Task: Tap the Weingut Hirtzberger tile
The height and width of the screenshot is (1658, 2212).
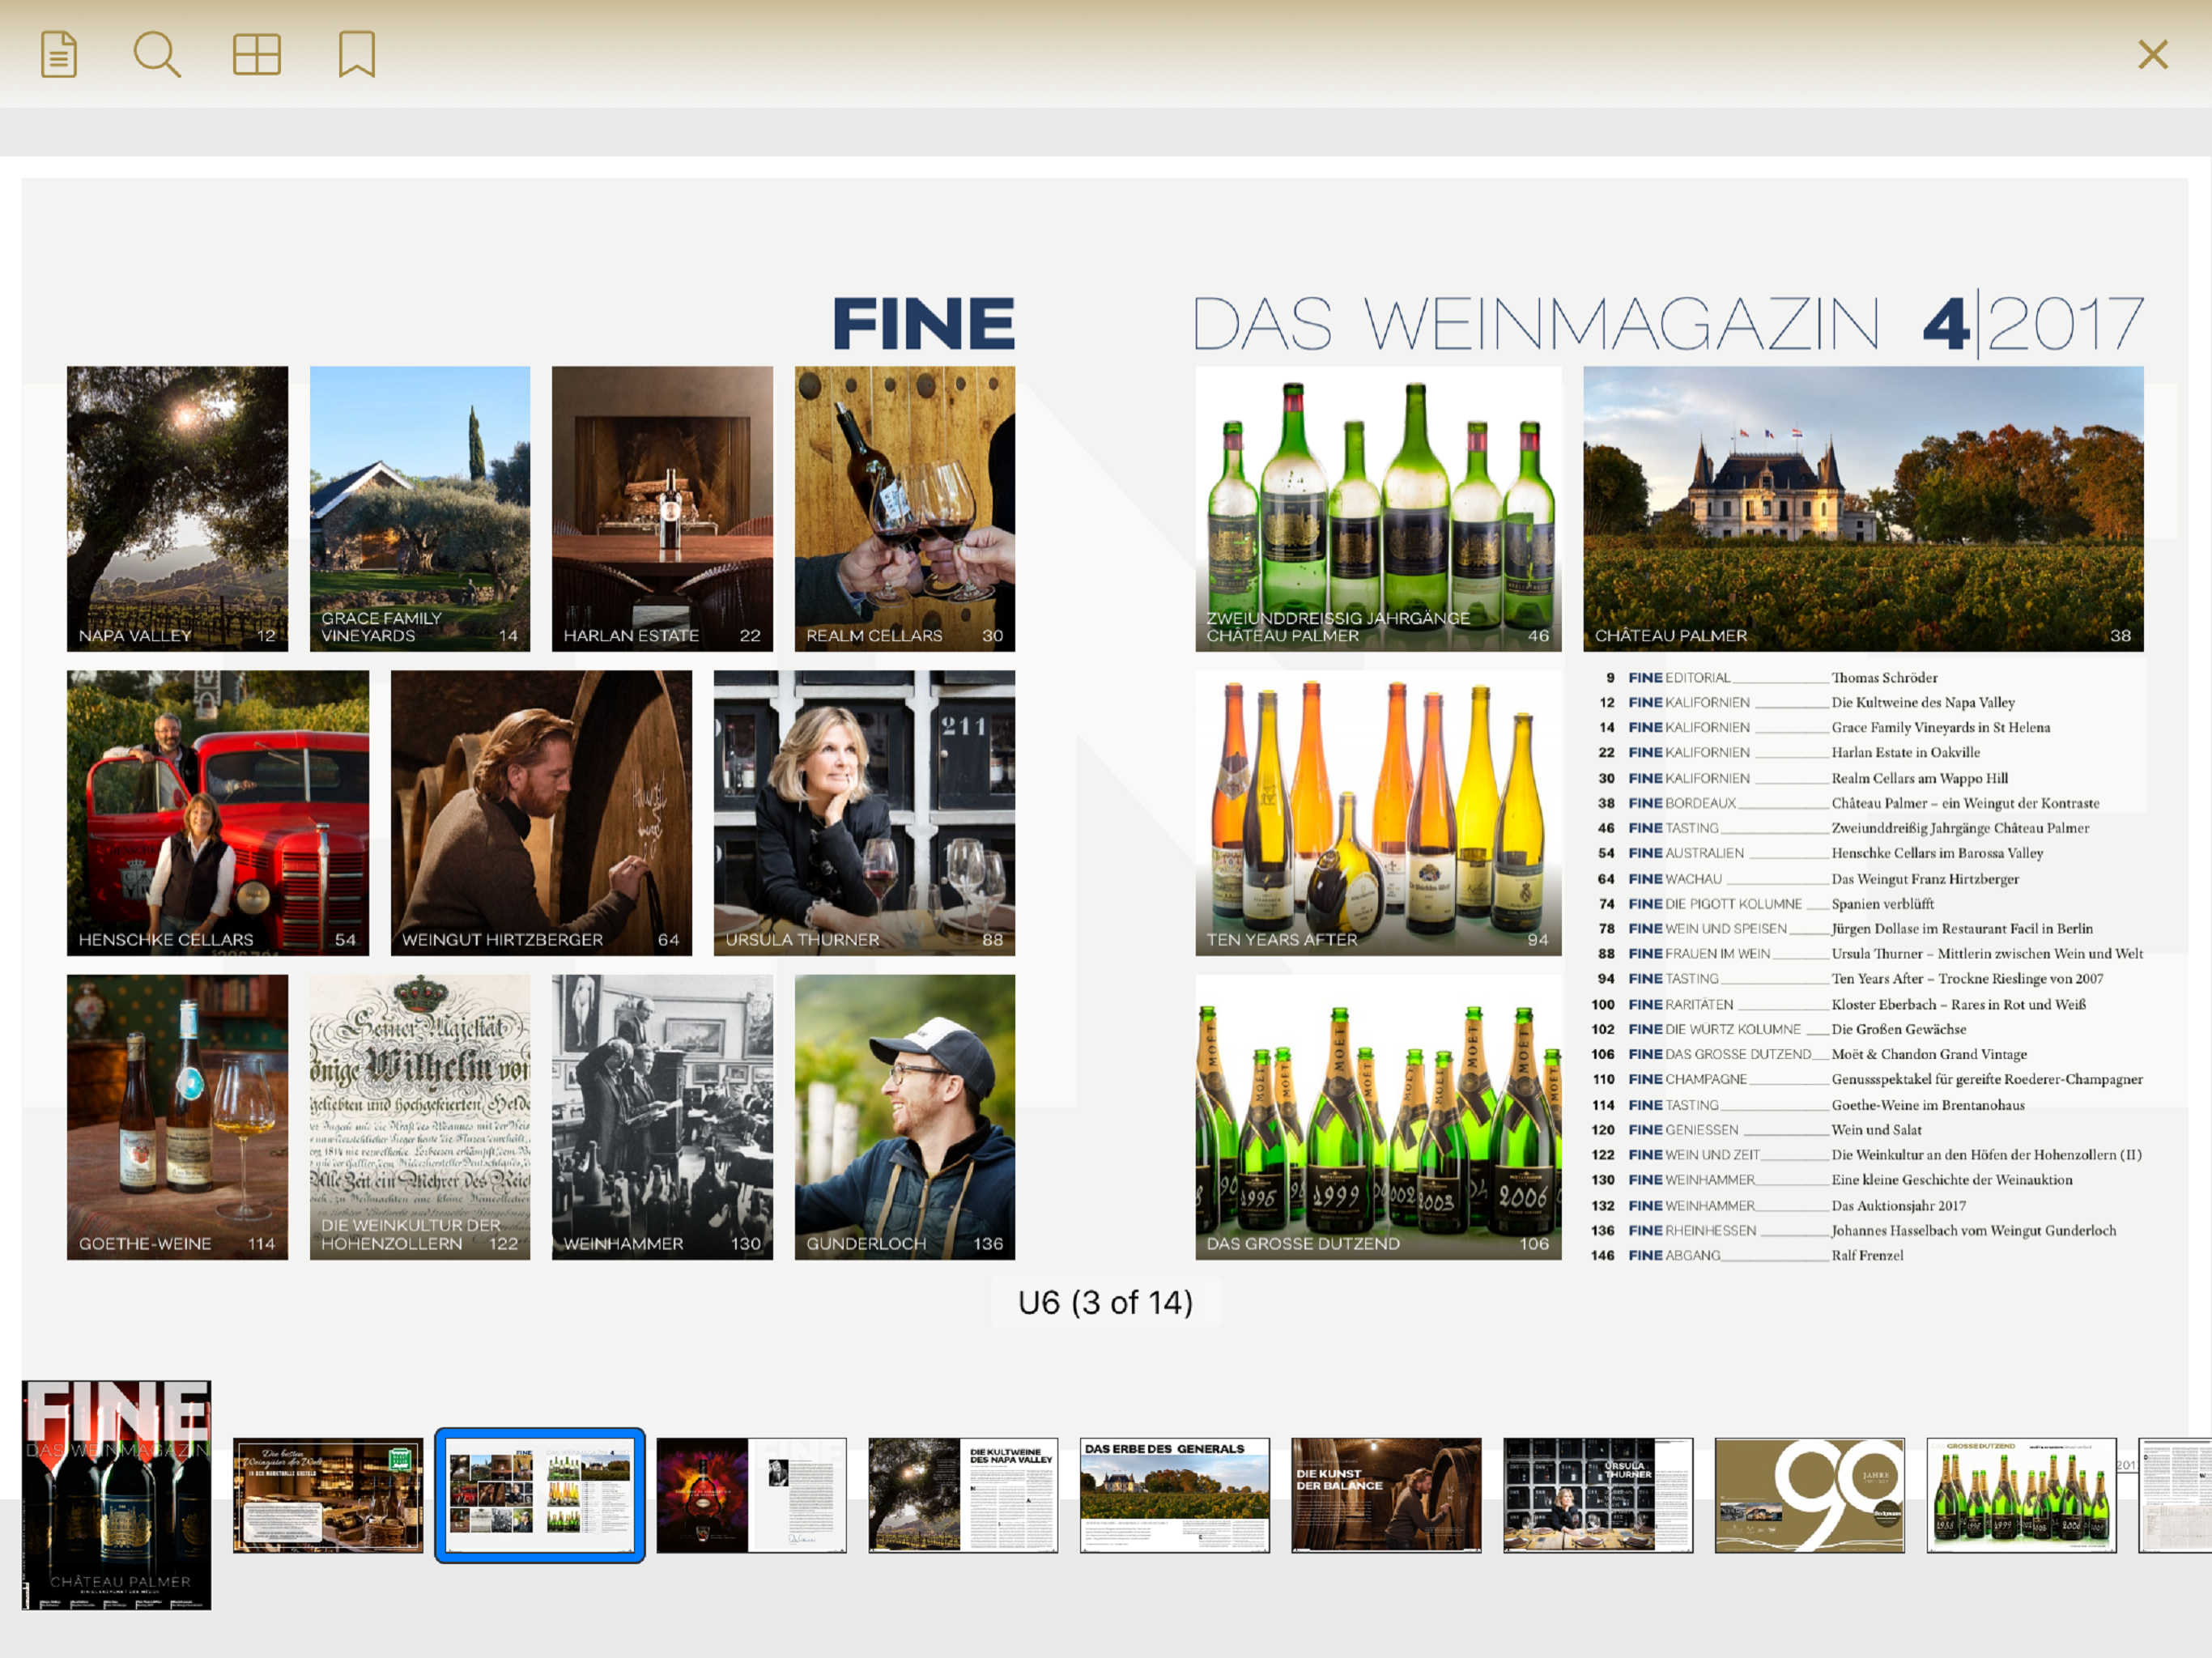Action: coord(541,813)
